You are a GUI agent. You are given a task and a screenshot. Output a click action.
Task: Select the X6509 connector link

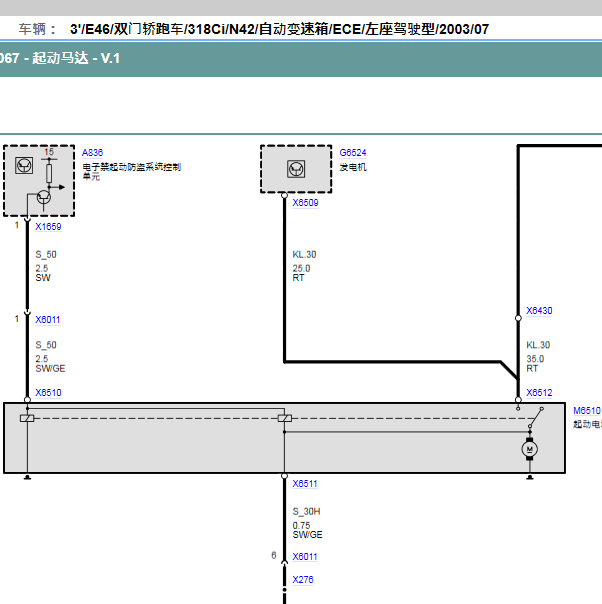pyautogui.click(x=305, y=202)
